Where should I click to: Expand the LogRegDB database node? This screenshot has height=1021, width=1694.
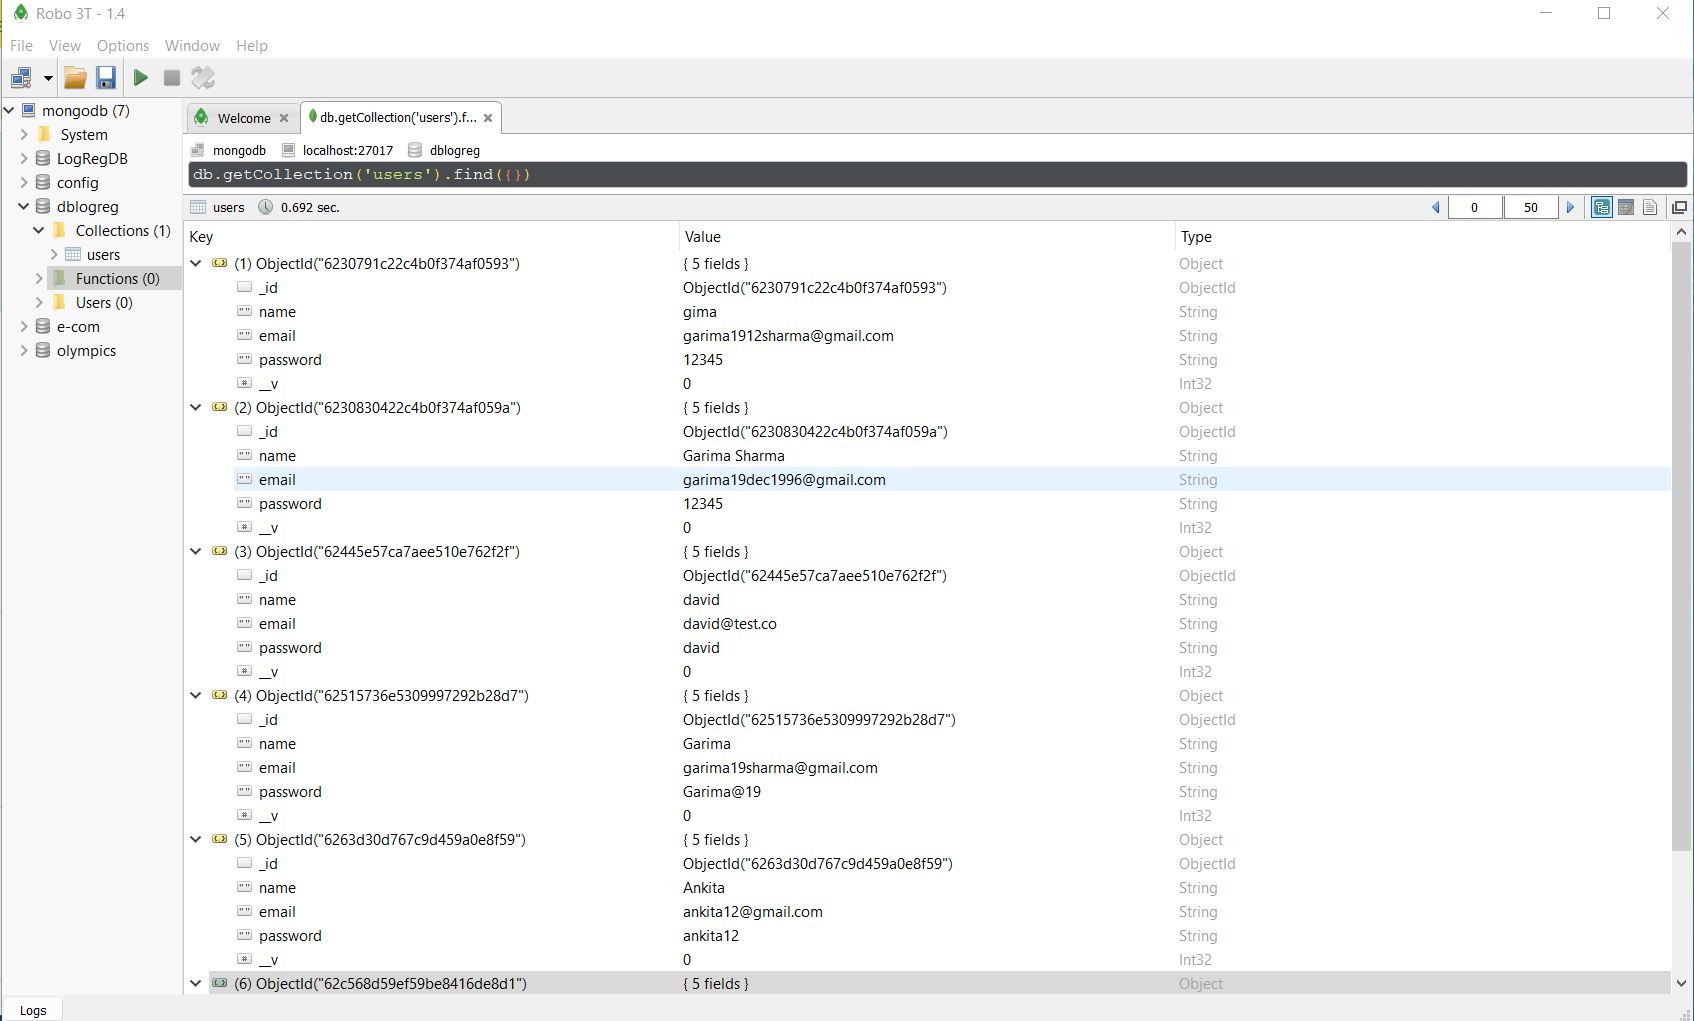(24, 158)
